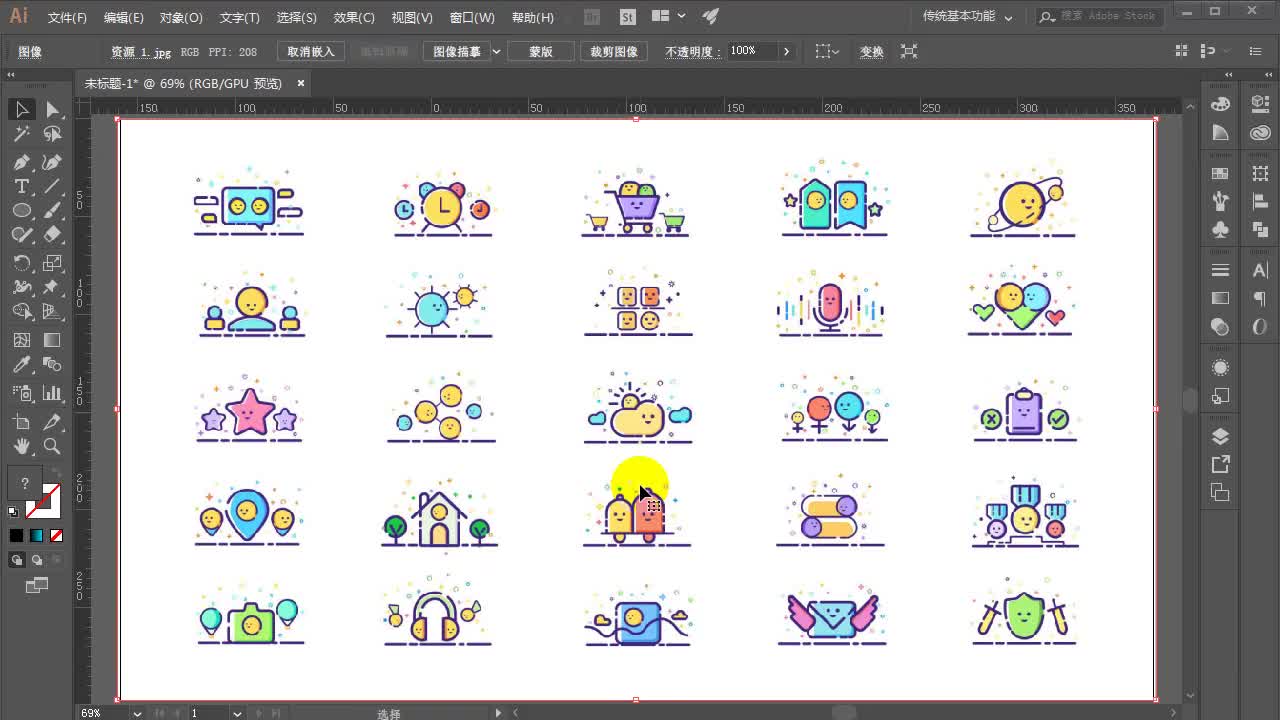Activate the Zoom magnifier tool
This screenshot has height=720, width=1280.
52,447
